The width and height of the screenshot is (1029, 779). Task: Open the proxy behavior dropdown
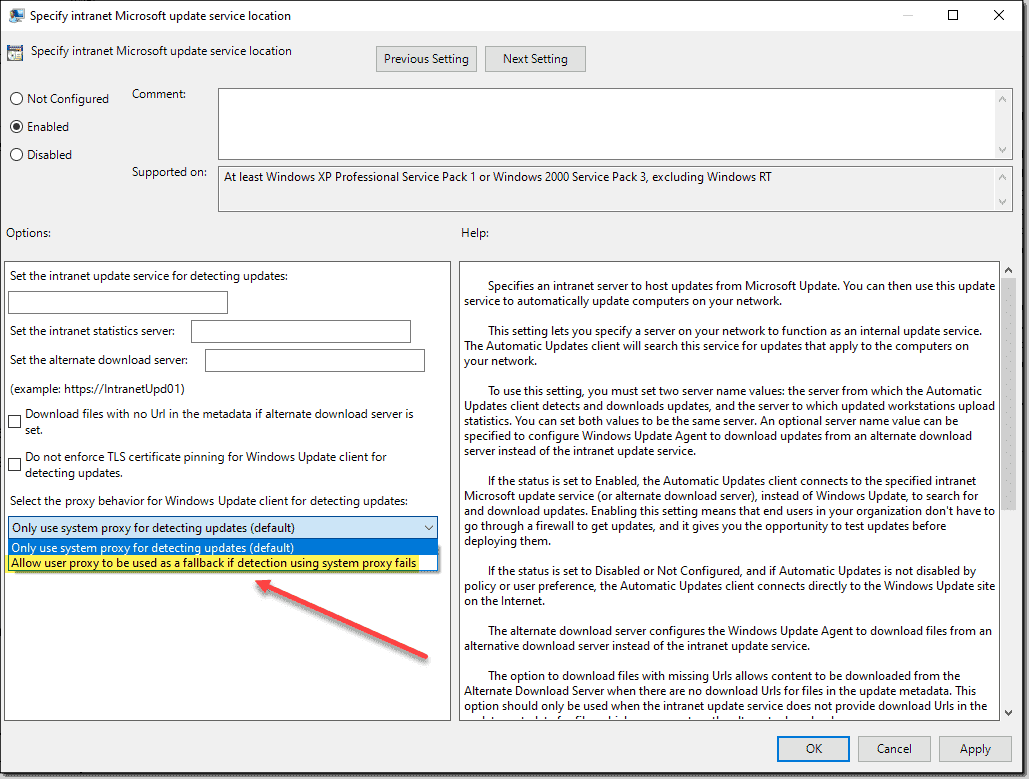point(429,527)
